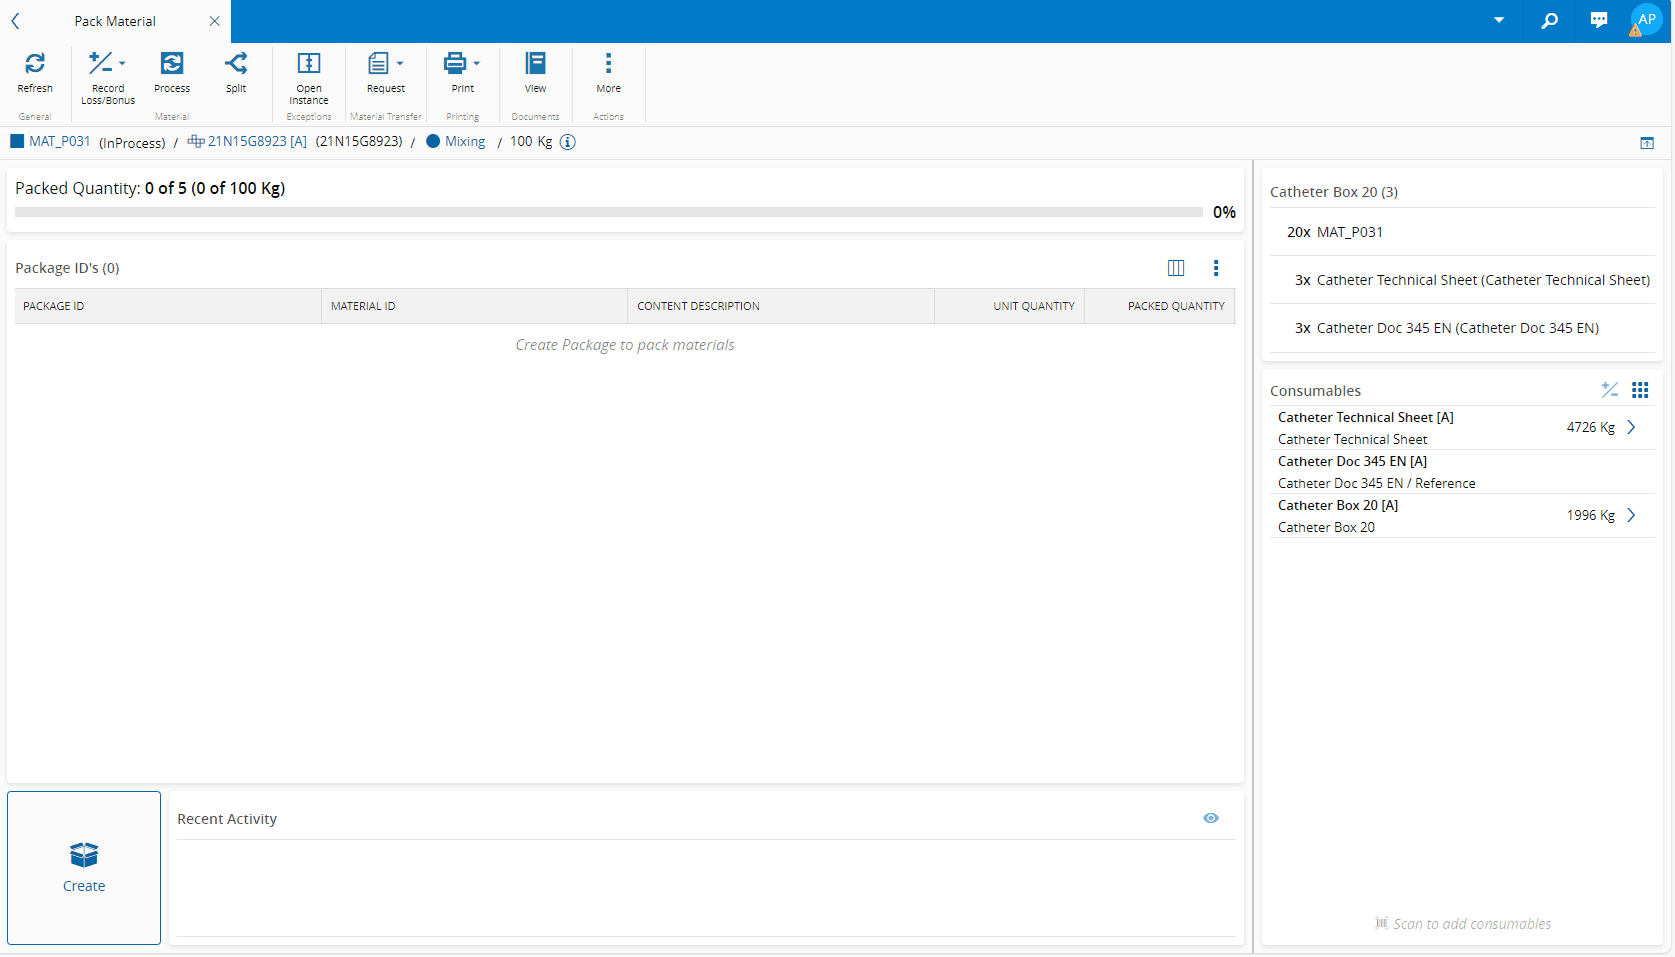Image resolution: width=1675 pixels, height=957 pixels.
Task: Click the material info icon
Action: click(568, 142)
